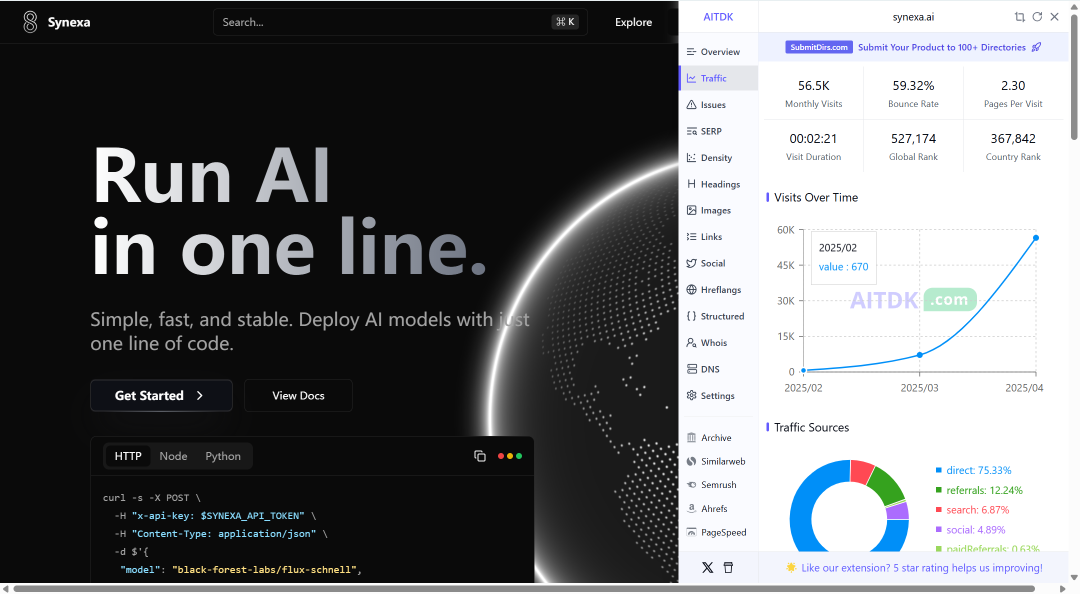The height and width of the screenshot is (594, 1080).
Task: Click the 2025/04 data point on visits chart
Action: (1036, 238)
